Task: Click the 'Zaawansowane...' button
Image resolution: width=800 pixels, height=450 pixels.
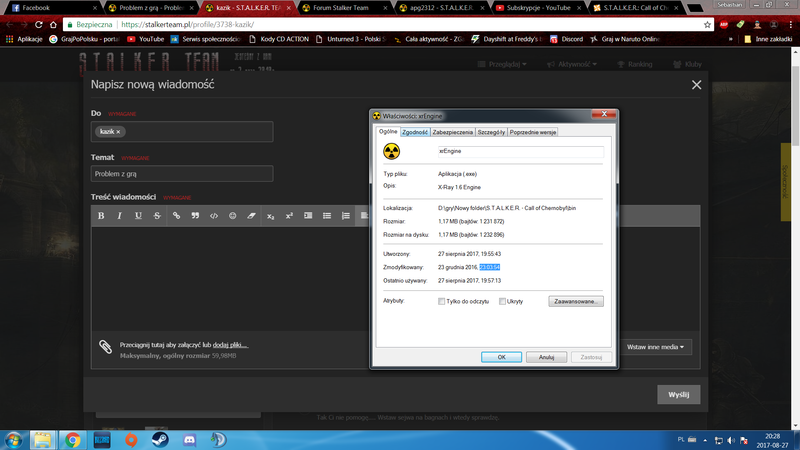Action: (x=576, y=301)
